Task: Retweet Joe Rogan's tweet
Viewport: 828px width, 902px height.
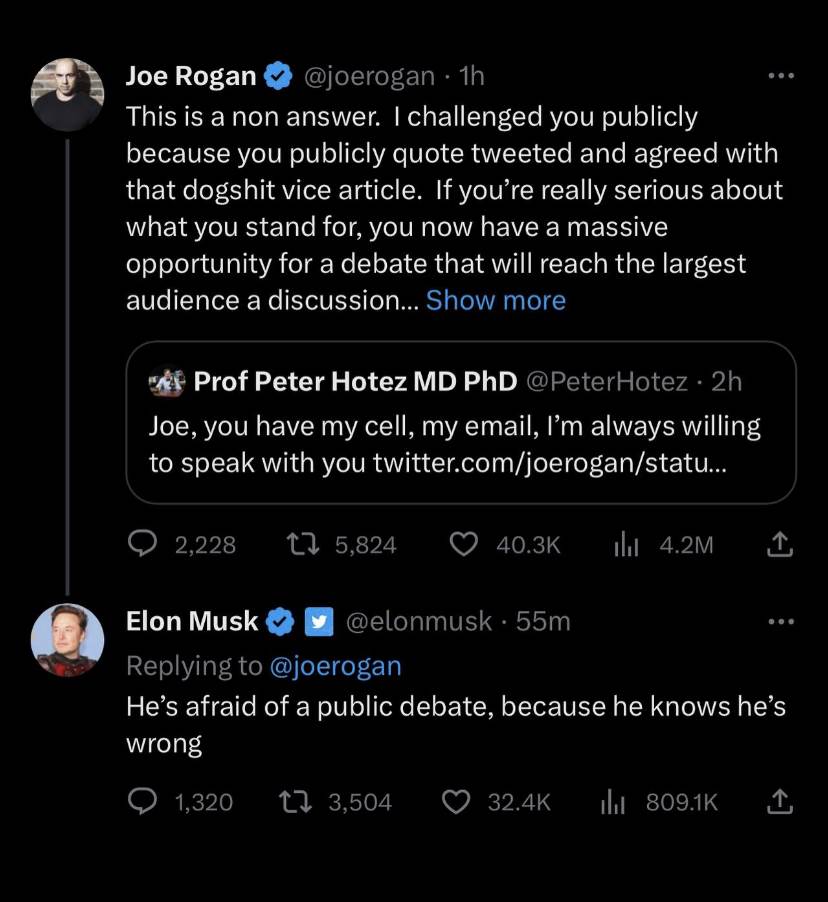Action: (299, 544)
